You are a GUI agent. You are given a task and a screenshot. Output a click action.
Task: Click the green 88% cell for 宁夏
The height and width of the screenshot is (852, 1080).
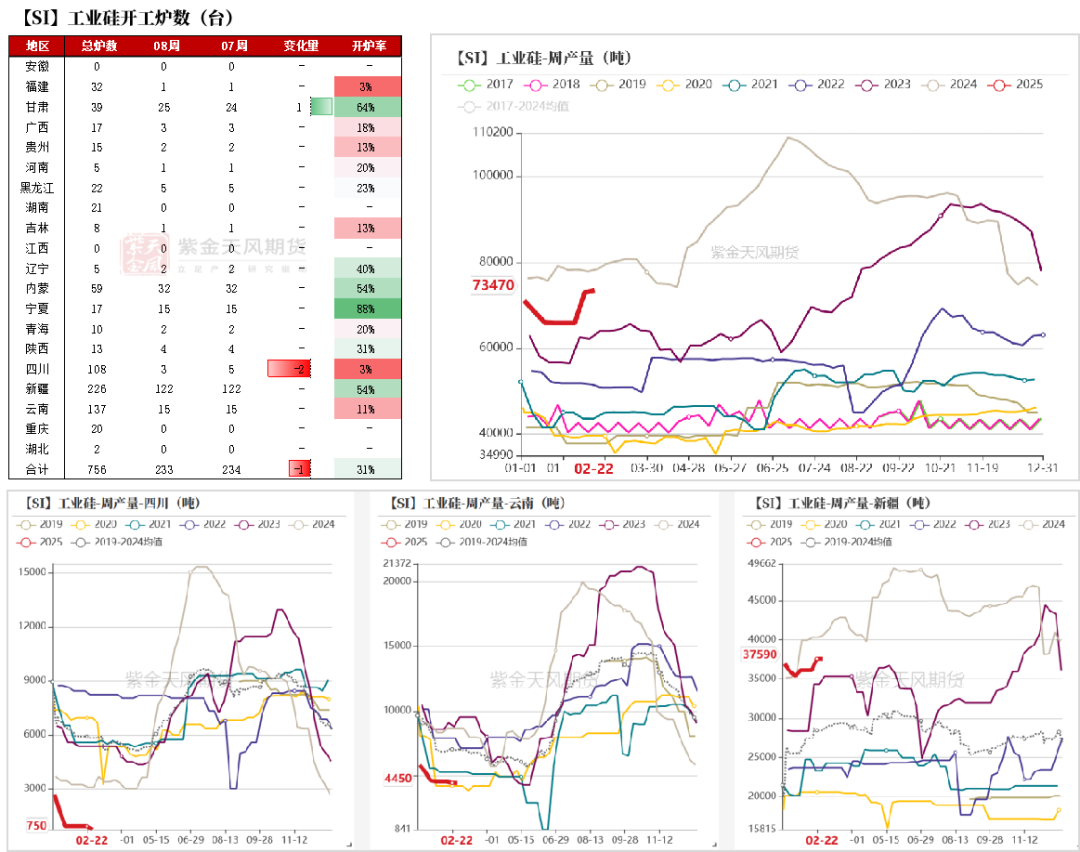367,309
